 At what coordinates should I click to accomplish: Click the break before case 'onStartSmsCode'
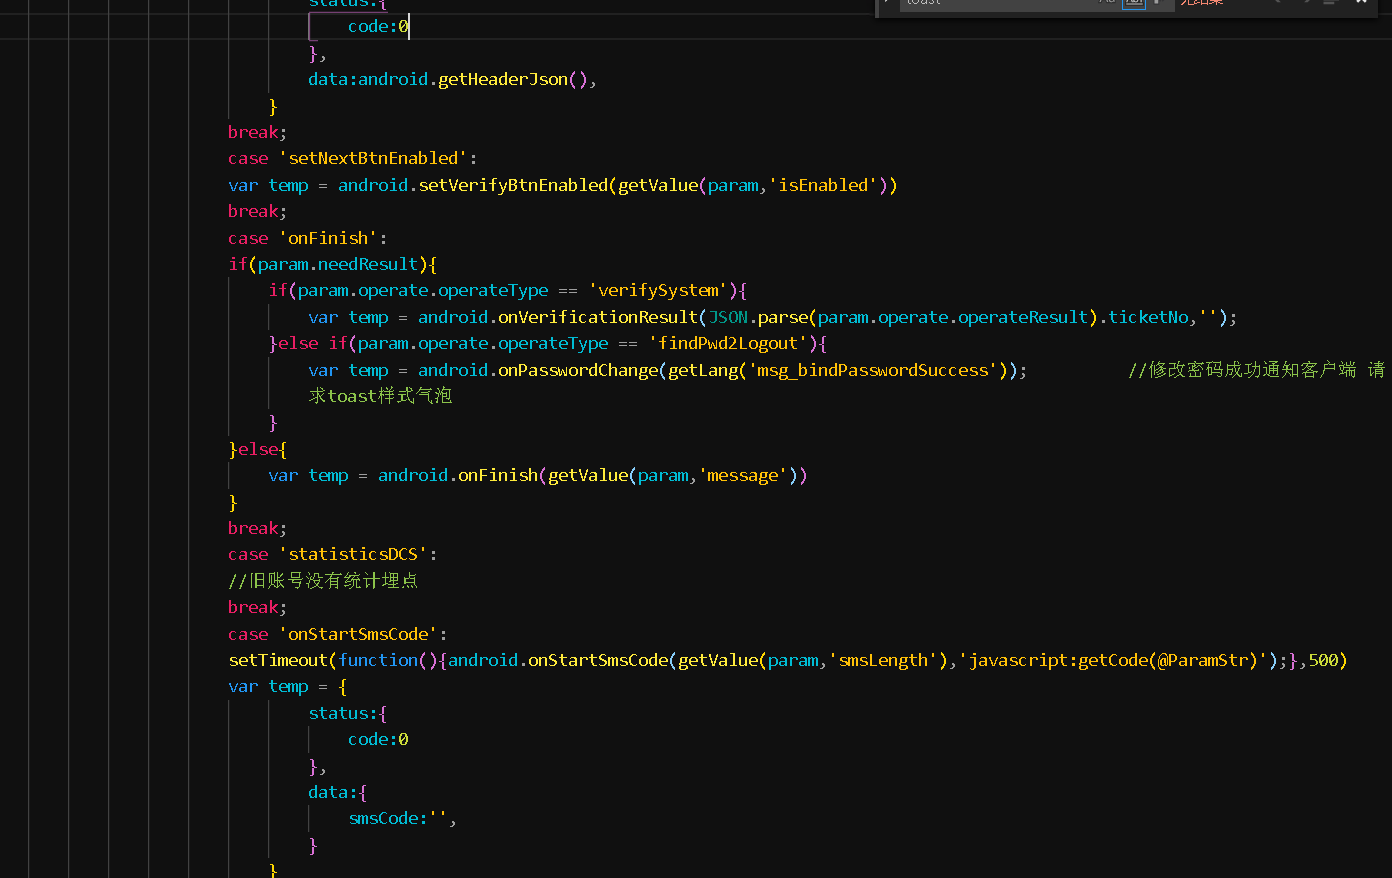(258, 607)
